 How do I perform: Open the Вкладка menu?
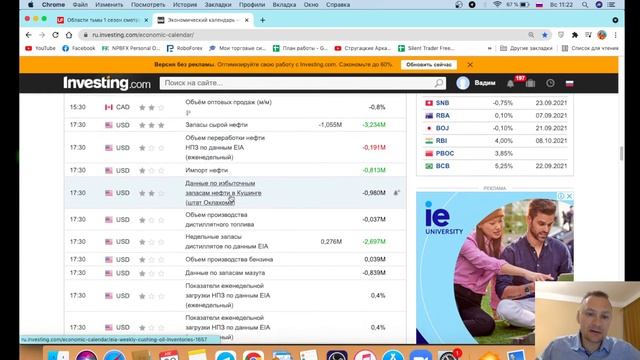284,5
